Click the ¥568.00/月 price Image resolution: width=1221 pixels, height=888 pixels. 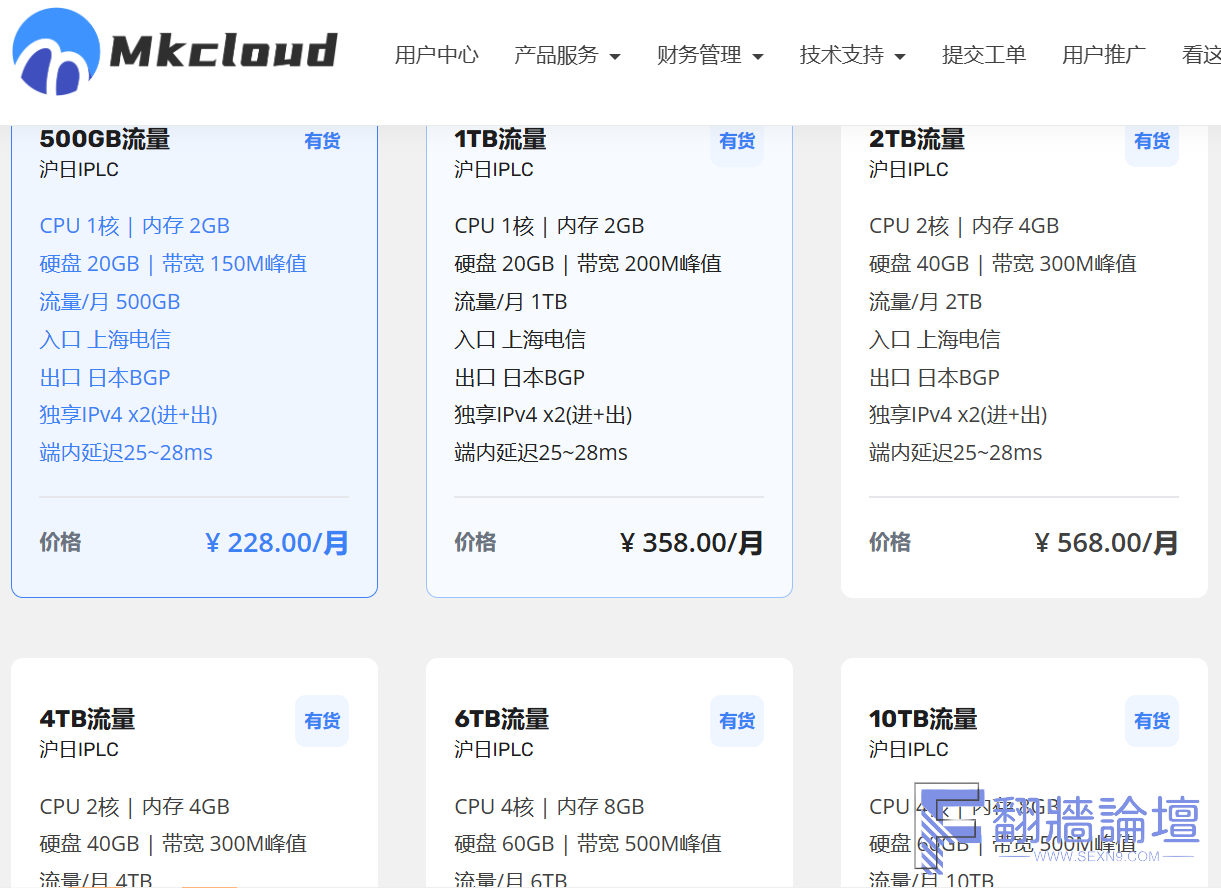[x=1107, y=543]
